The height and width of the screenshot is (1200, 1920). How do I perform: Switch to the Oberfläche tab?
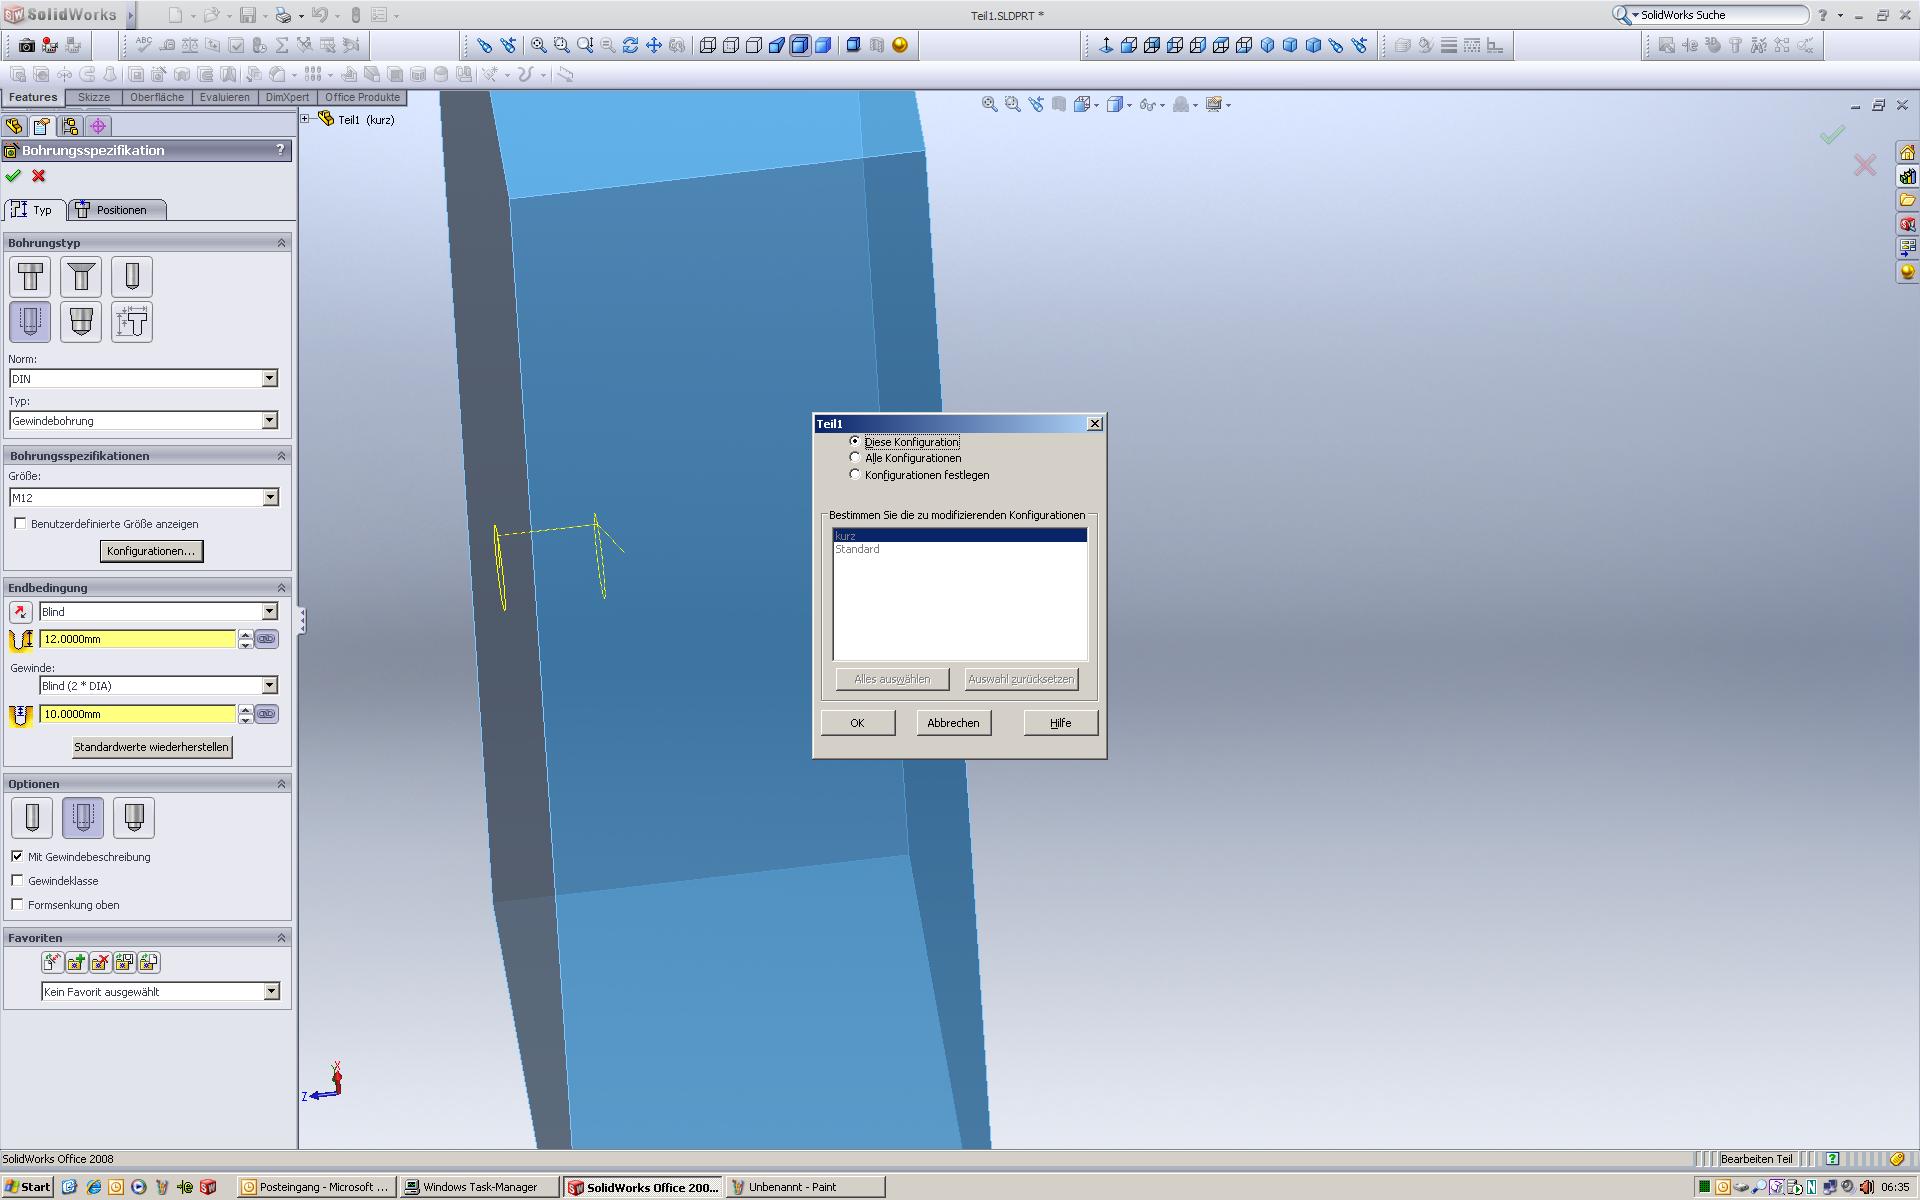[x=157, y=97]
